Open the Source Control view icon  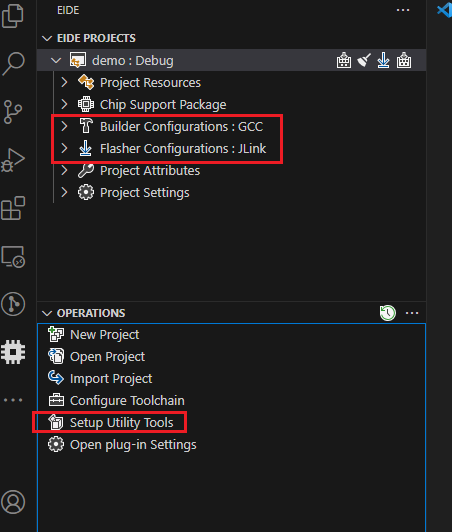pyautogui.click(x=13, y=112)
